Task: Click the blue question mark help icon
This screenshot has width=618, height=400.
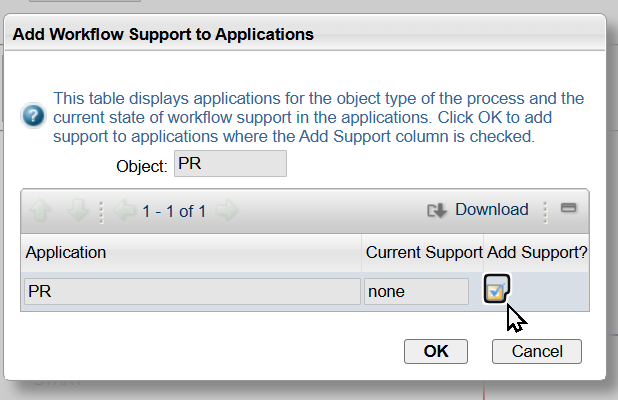Action: point(32,113)
